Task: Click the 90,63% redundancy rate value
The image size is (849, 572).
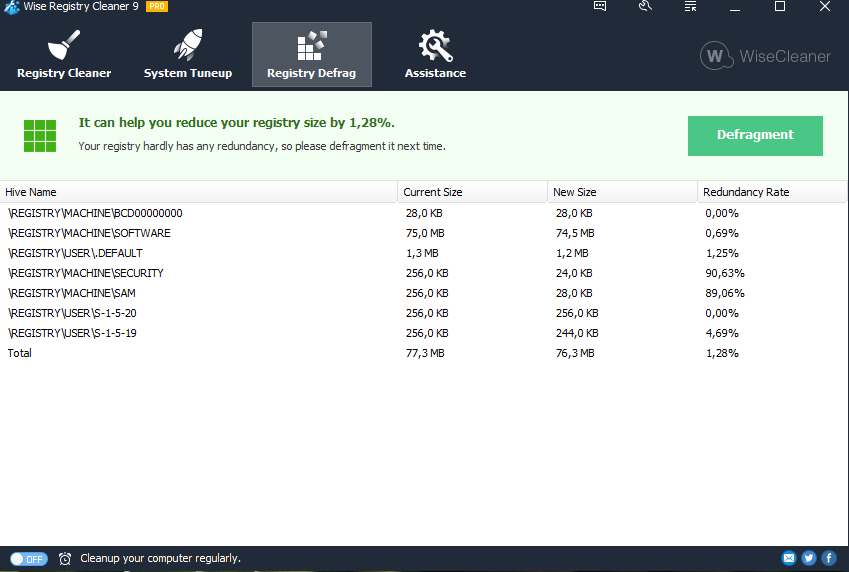Action: coord(725,274)
